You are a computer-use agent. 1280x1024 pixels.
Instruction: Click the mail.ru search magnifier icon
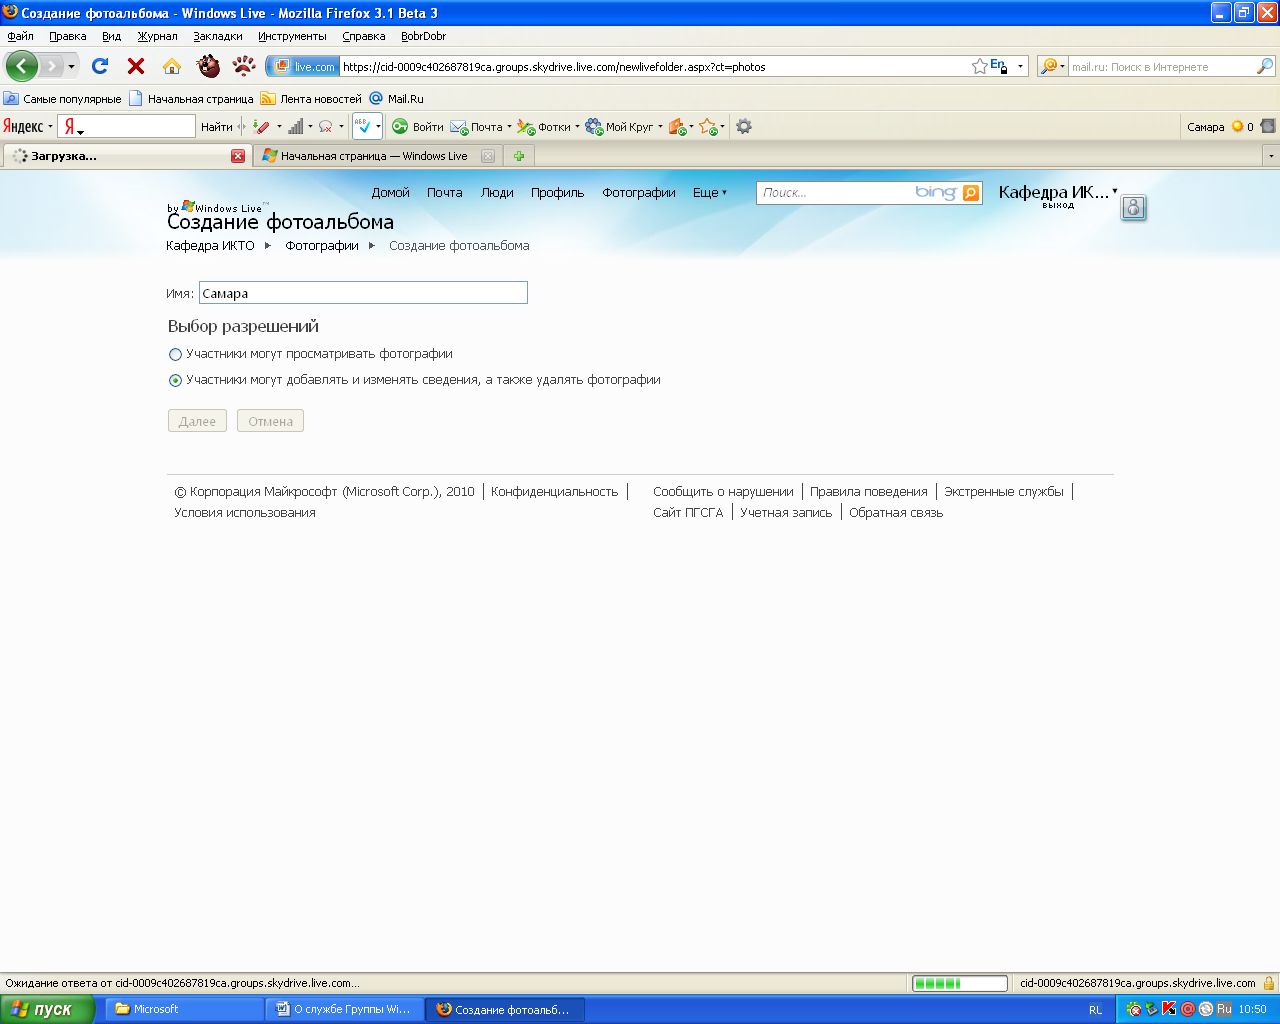pos(1265,67)
